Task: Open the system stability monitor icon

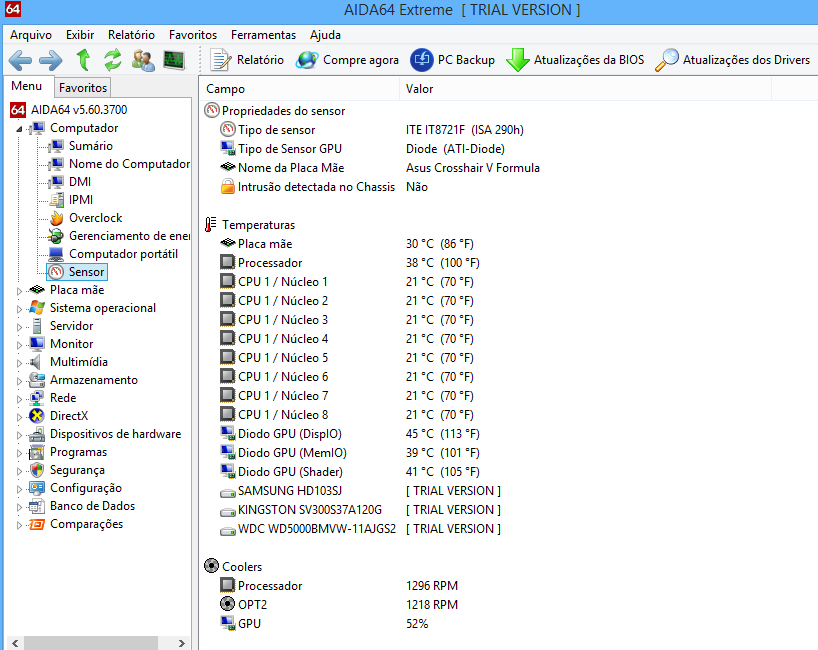Action: pyautogui.click(x=174, y=60)
